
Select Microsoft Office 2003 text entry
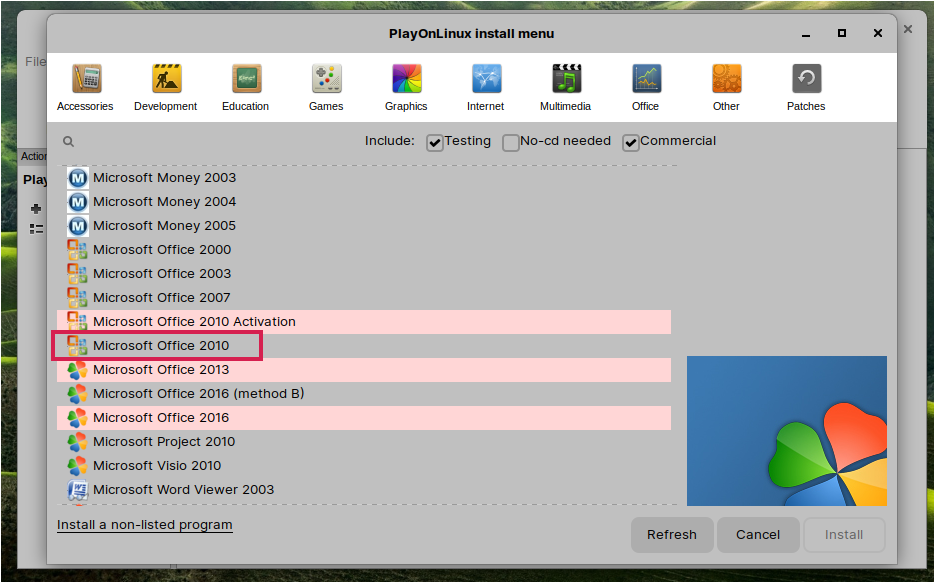162,274
